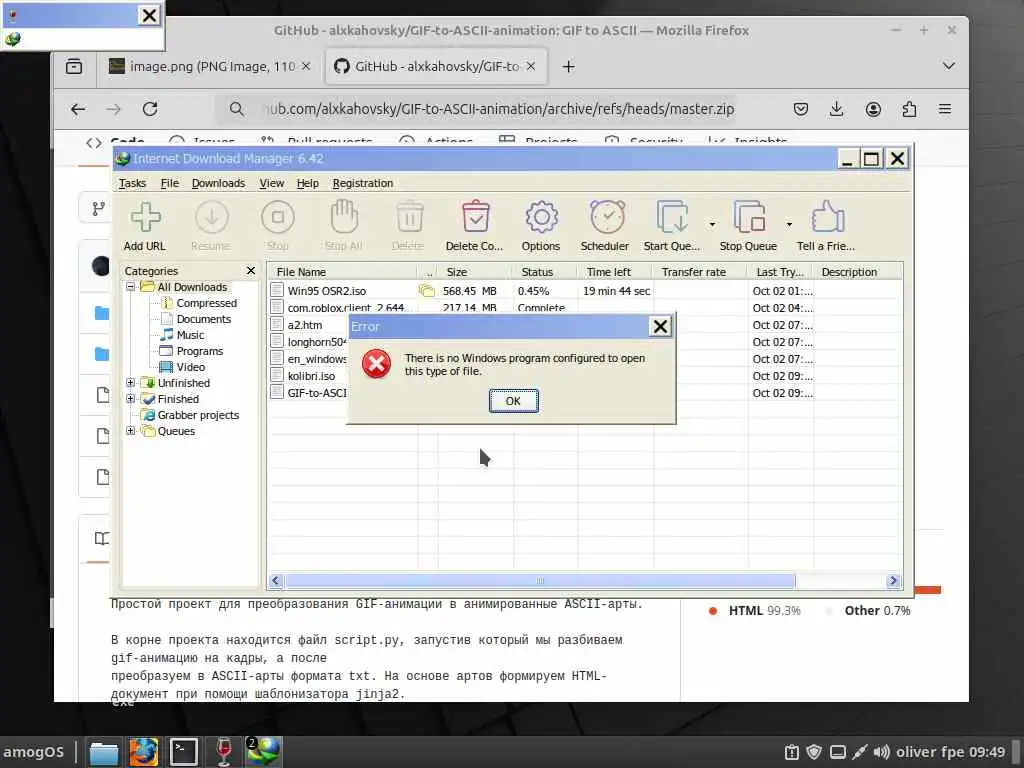Open Start Queue dropdown arrow

point(712,225)
